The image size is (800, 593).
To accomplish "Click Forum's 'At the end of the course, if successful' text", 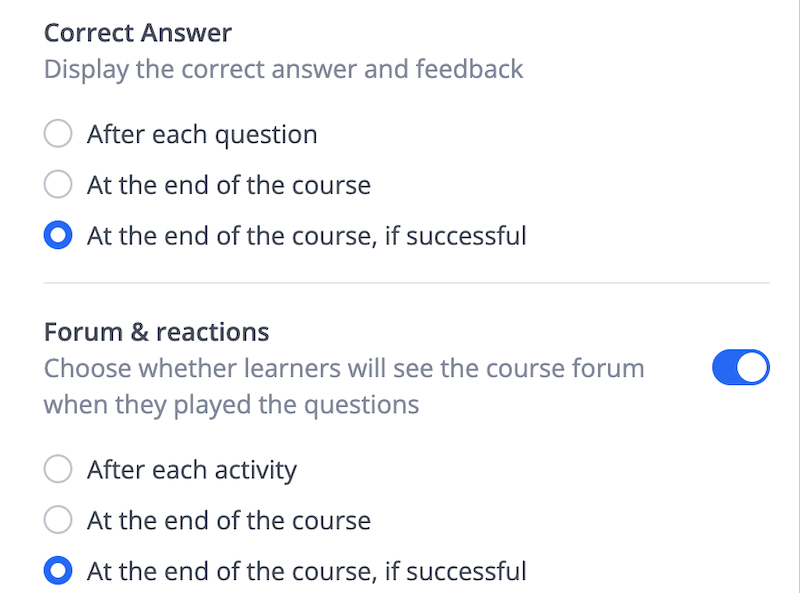I will 306,571.
